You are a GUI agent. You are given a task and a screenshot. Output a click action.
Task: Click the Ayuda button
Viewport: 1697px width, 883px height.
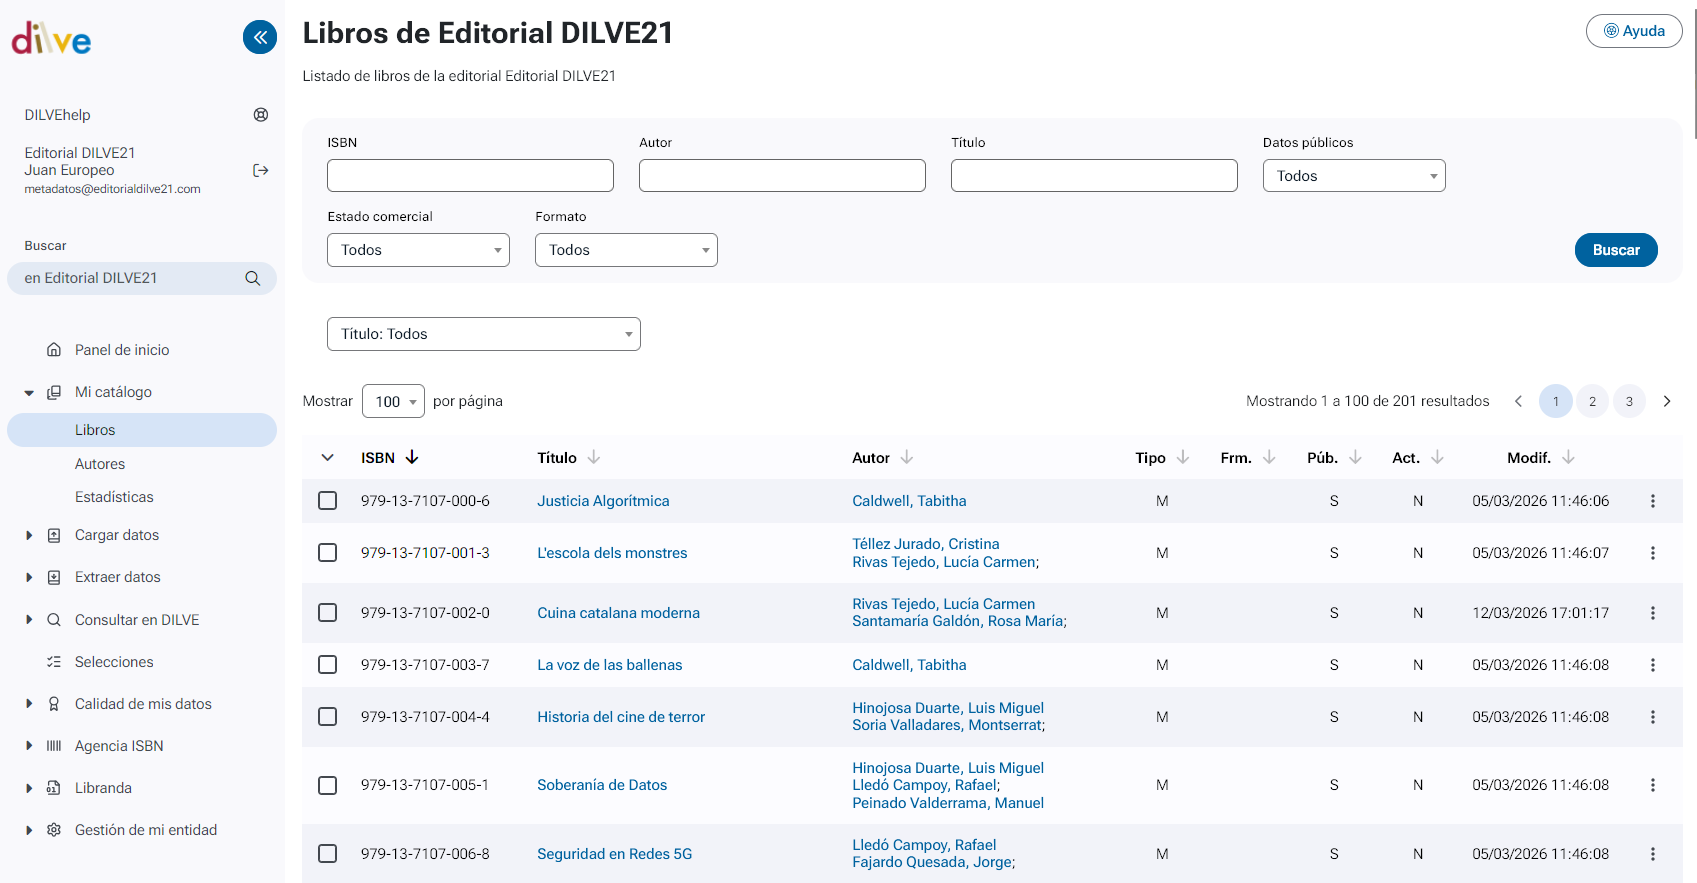pos(1634,31)
